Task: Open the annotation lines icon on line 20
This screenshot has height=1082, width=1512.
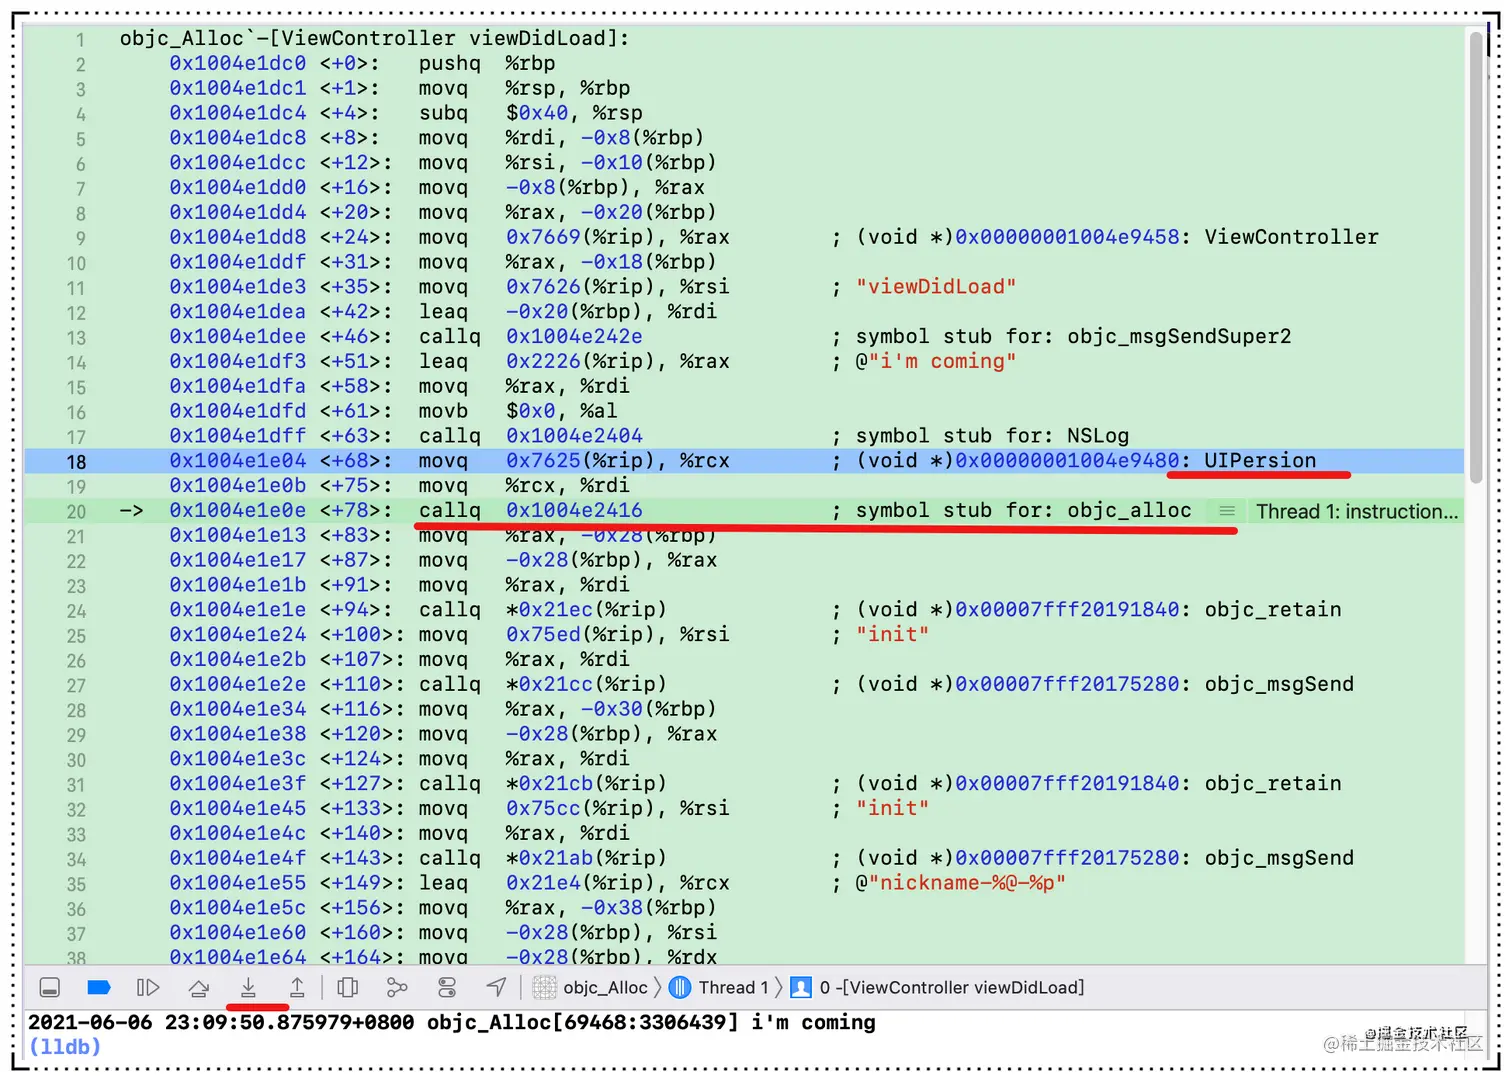Action: point(1227,511)
